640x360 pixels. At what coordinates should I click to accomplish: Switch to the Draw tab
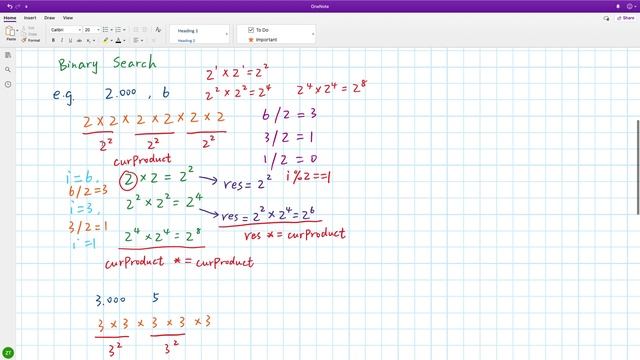(x=49, y=18)
